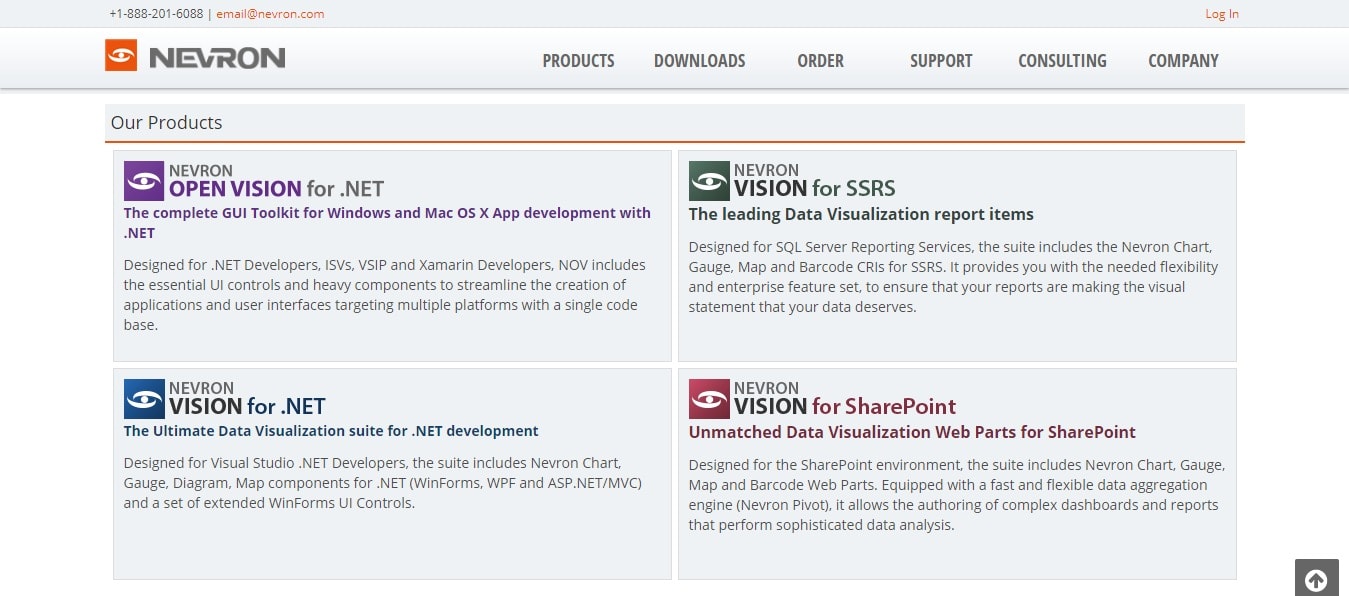Click the NEVRON wordmark in the header
This screenshot has width=1349, height=596.
[x=217, y=57]
